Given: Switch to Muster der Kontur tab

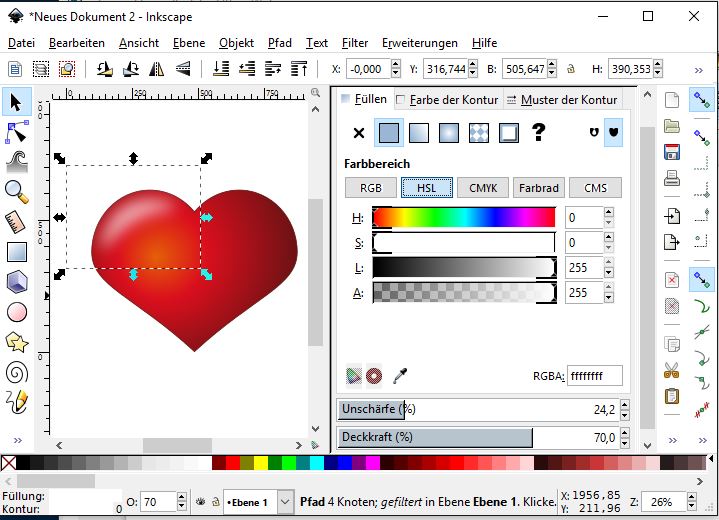Looking at the screenshot, I should [x=561, y=100].
